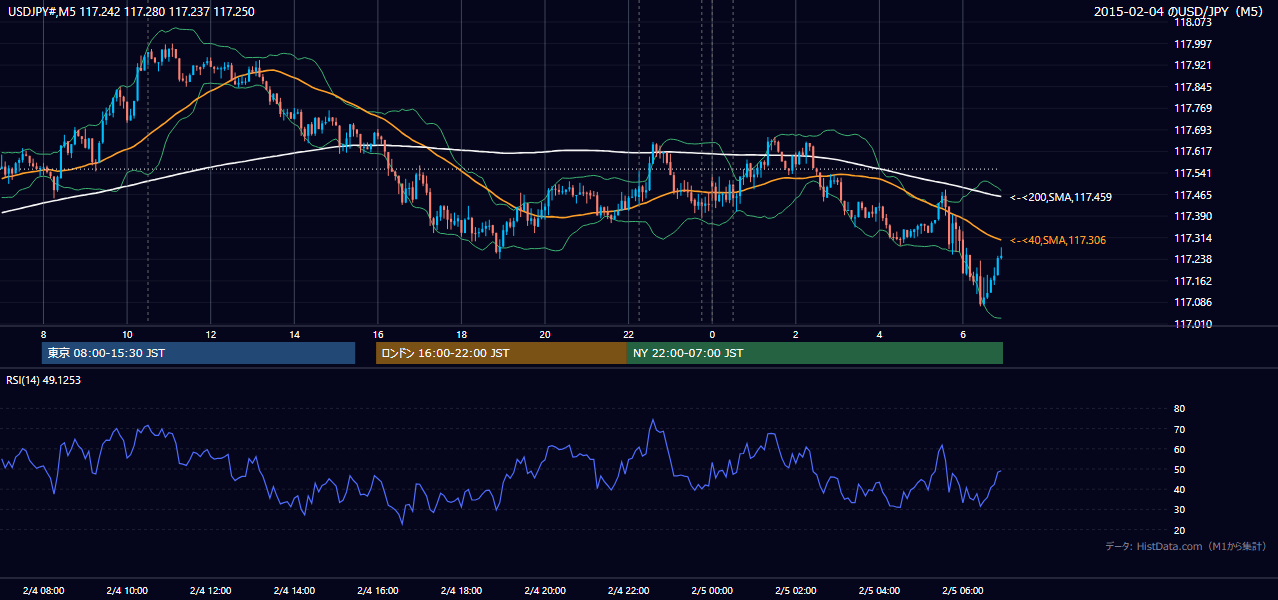The height and width of the screenshot is (600, 1278).
Task: Click hour marker 14 below the candlestick chart
Action: pos(294,333)
